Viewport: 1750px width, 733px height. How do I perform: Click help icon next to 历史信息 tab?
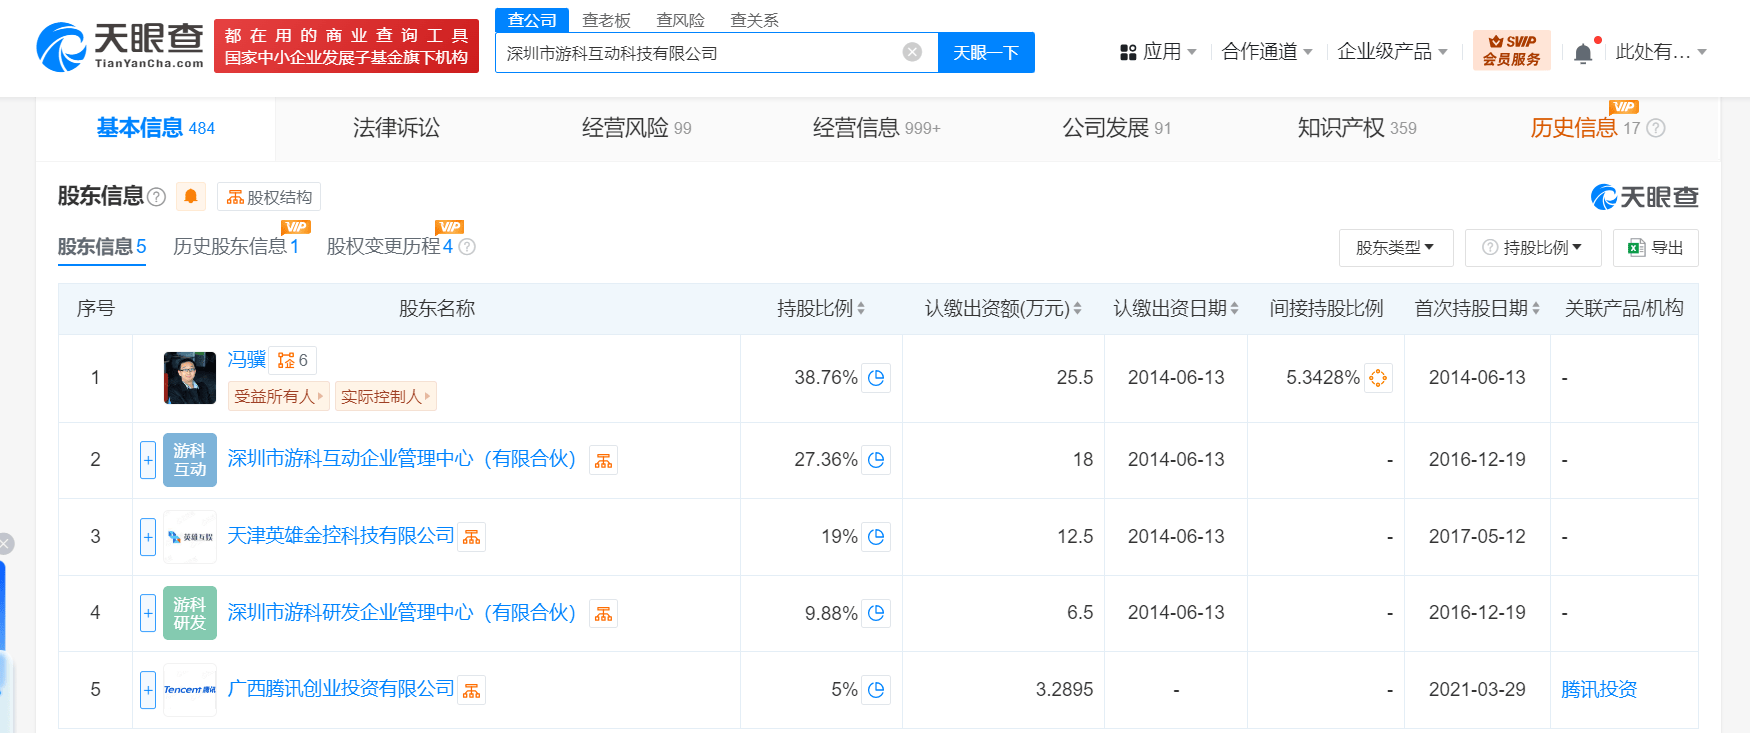[1656, 128]
